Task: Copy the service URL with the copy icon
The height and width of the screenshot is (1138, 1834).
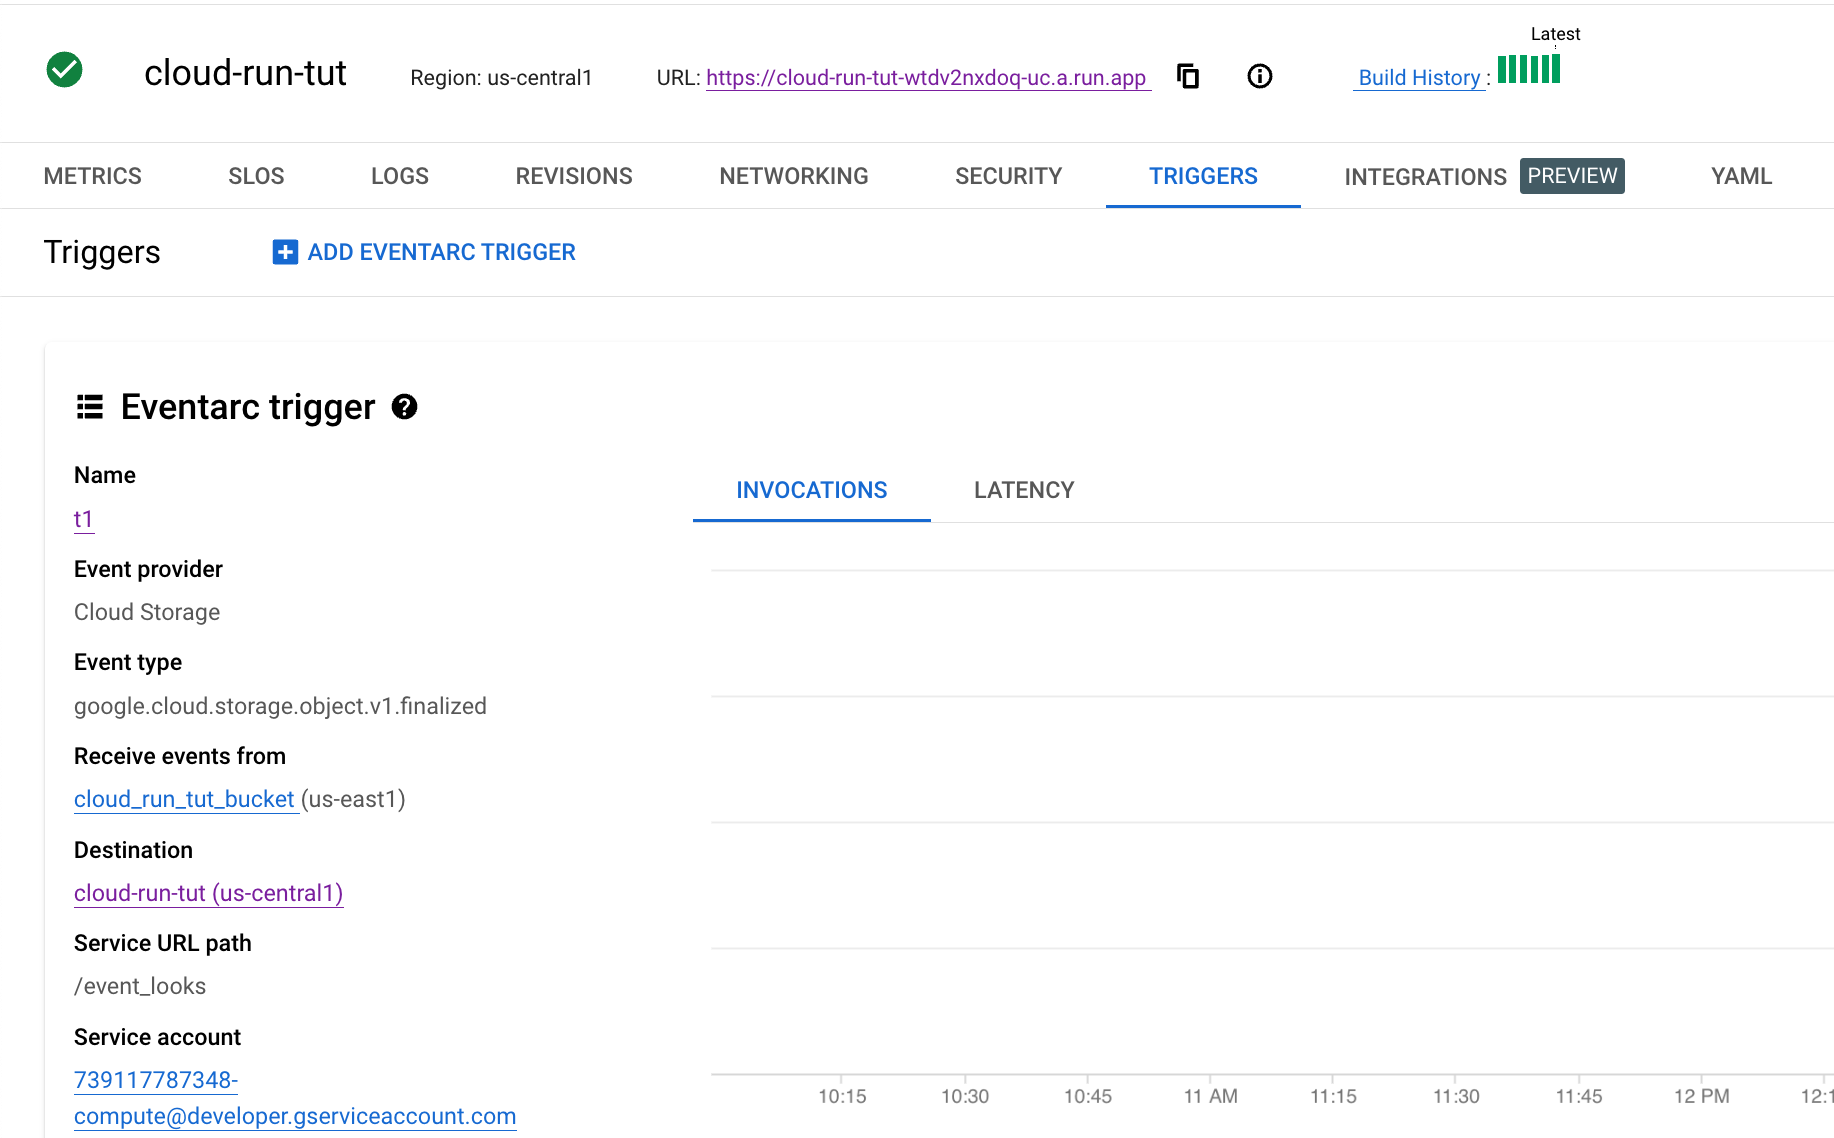Action: point(1188,76)
